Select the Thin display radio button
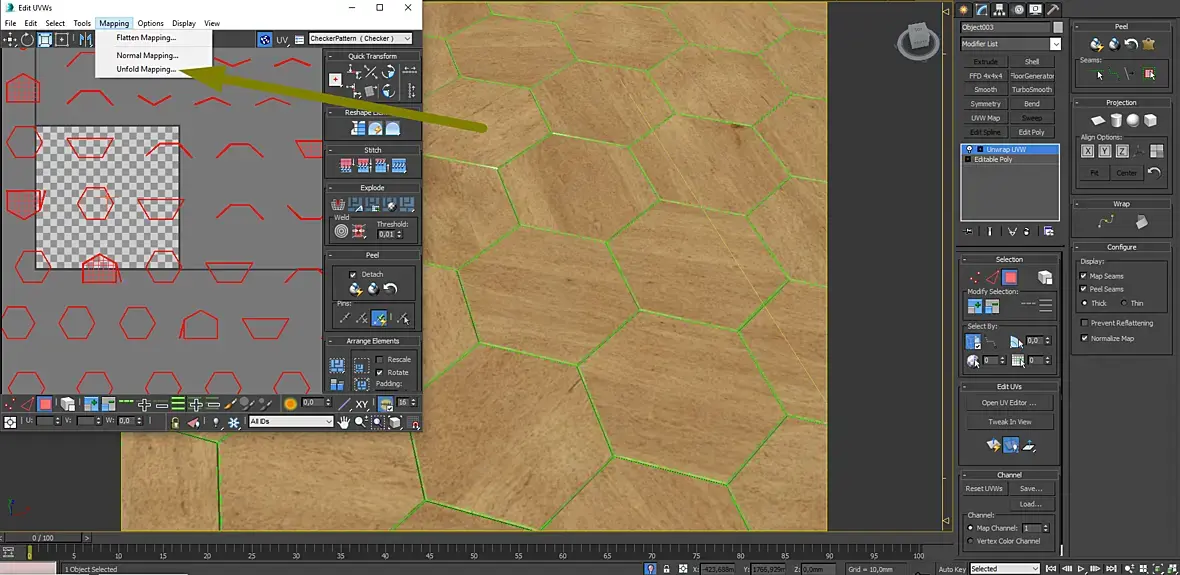The width and height of the screenshot is (1180, 575). (x=1124, y=303)
